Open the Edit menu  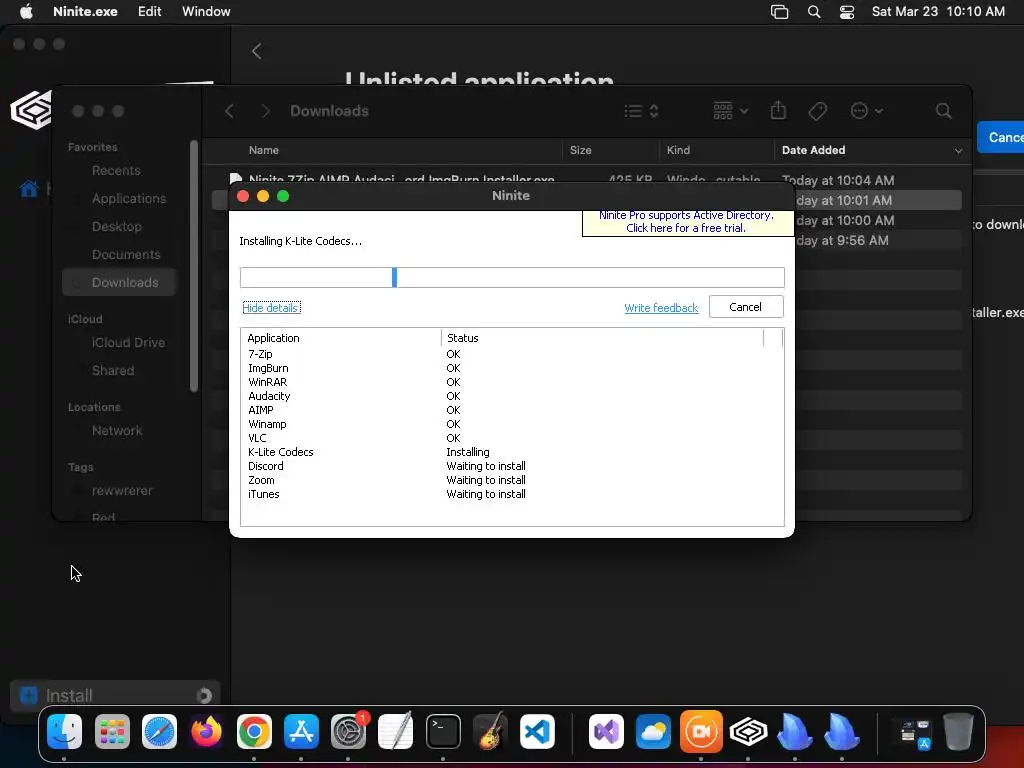click(150, 11)
